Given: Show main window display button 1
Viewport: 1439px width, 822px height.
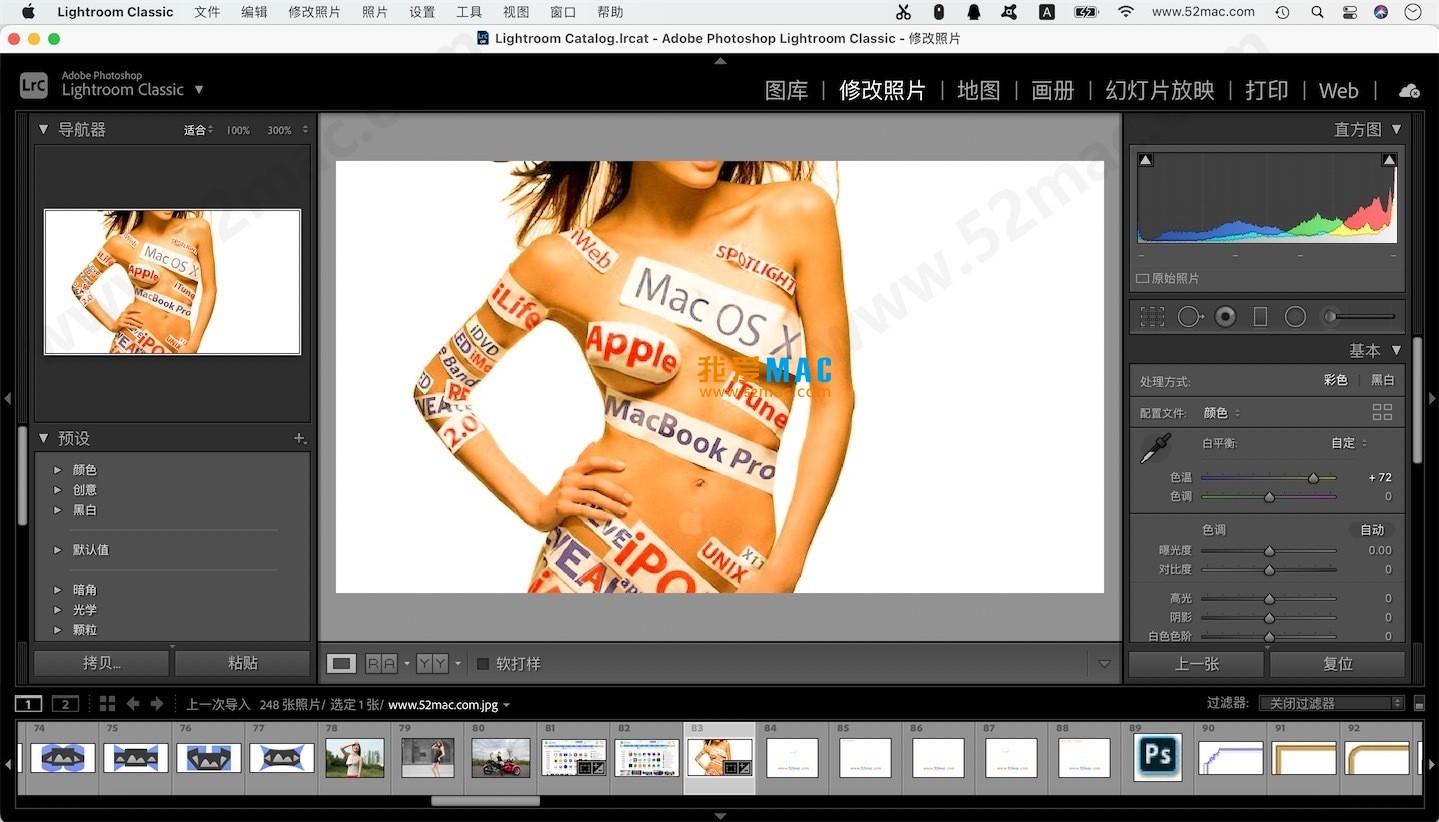Looking at the screenshot, I should pyautogui.click(x=29, y=704).
